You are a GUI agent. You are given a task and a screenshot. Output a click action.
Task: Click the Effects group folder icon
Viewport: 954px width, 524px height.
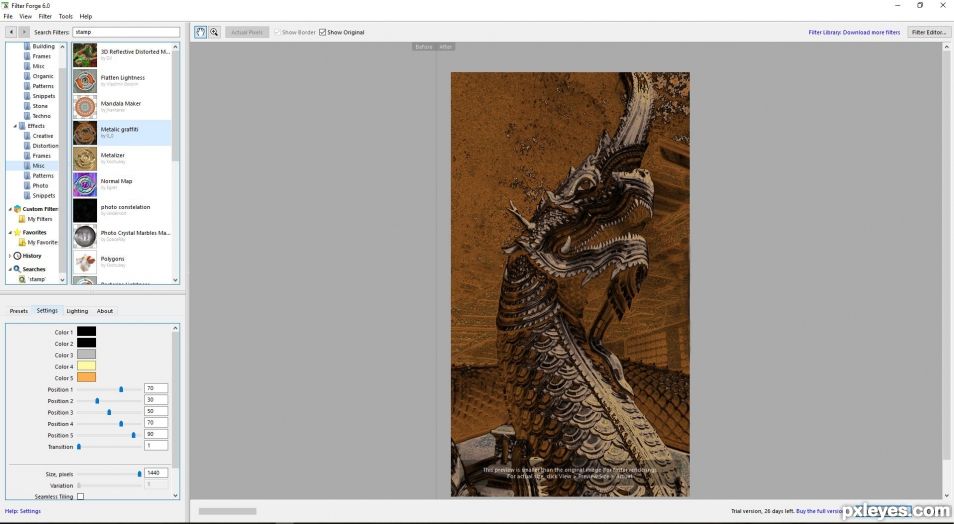22,126
